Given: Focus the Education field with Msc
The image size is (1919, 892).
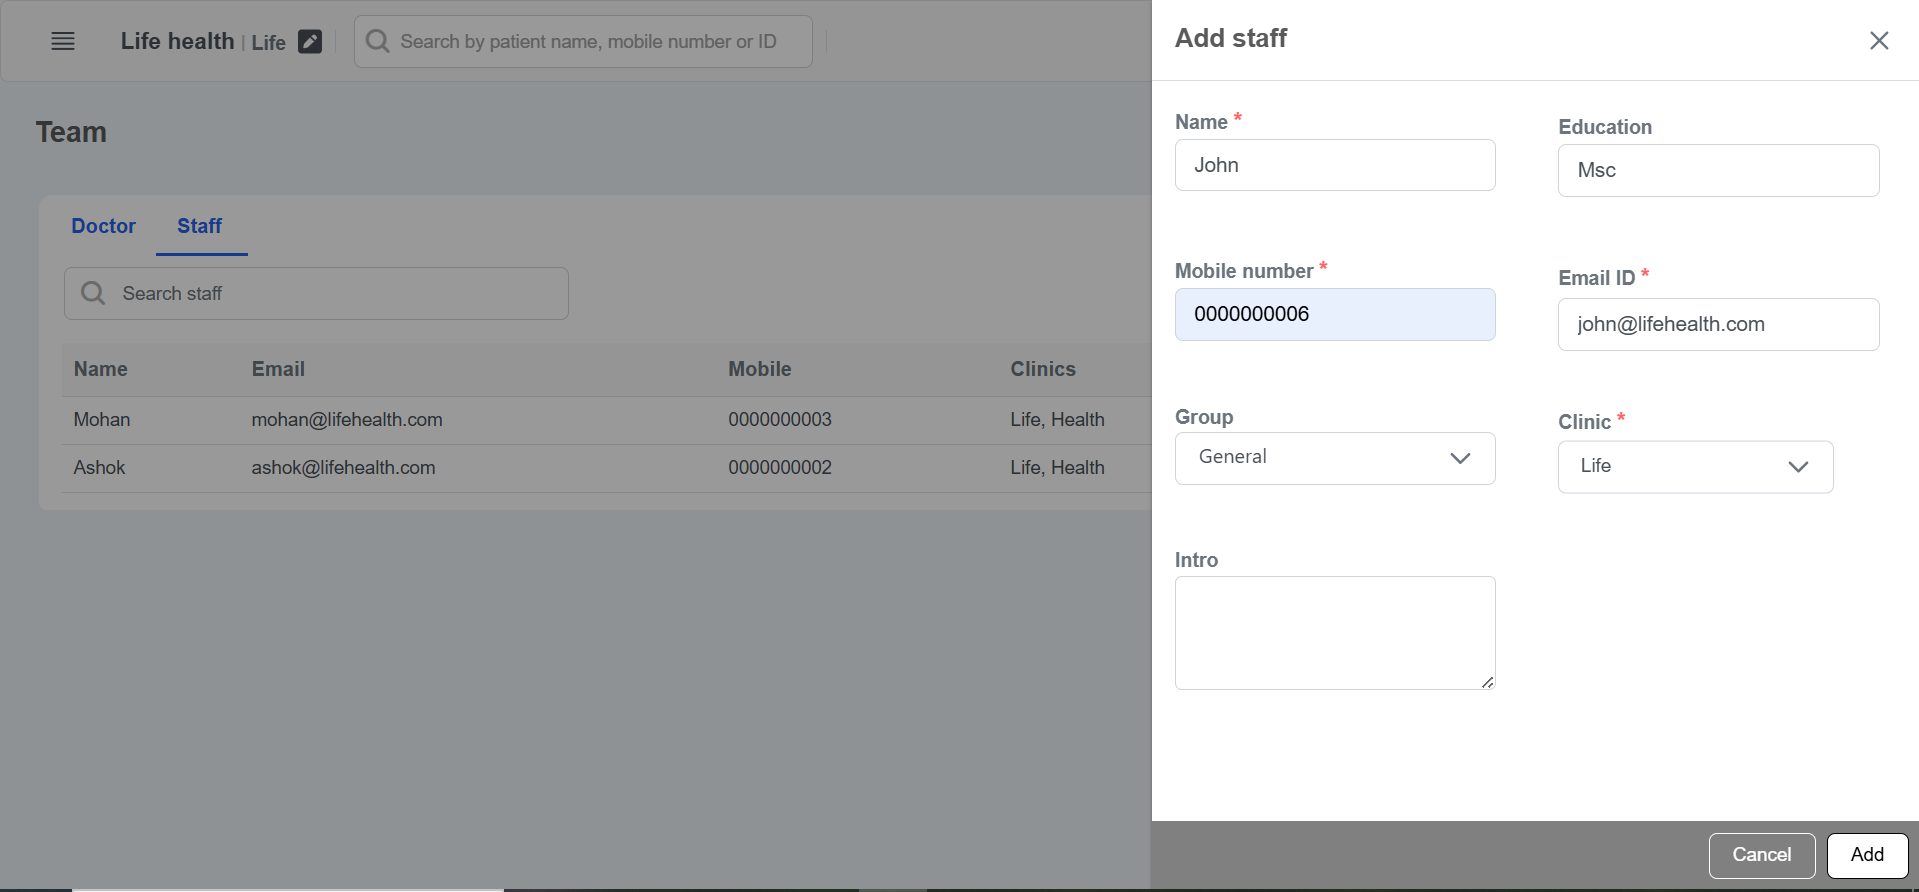Looking at the screenshot, I should tap(1717, 170).
